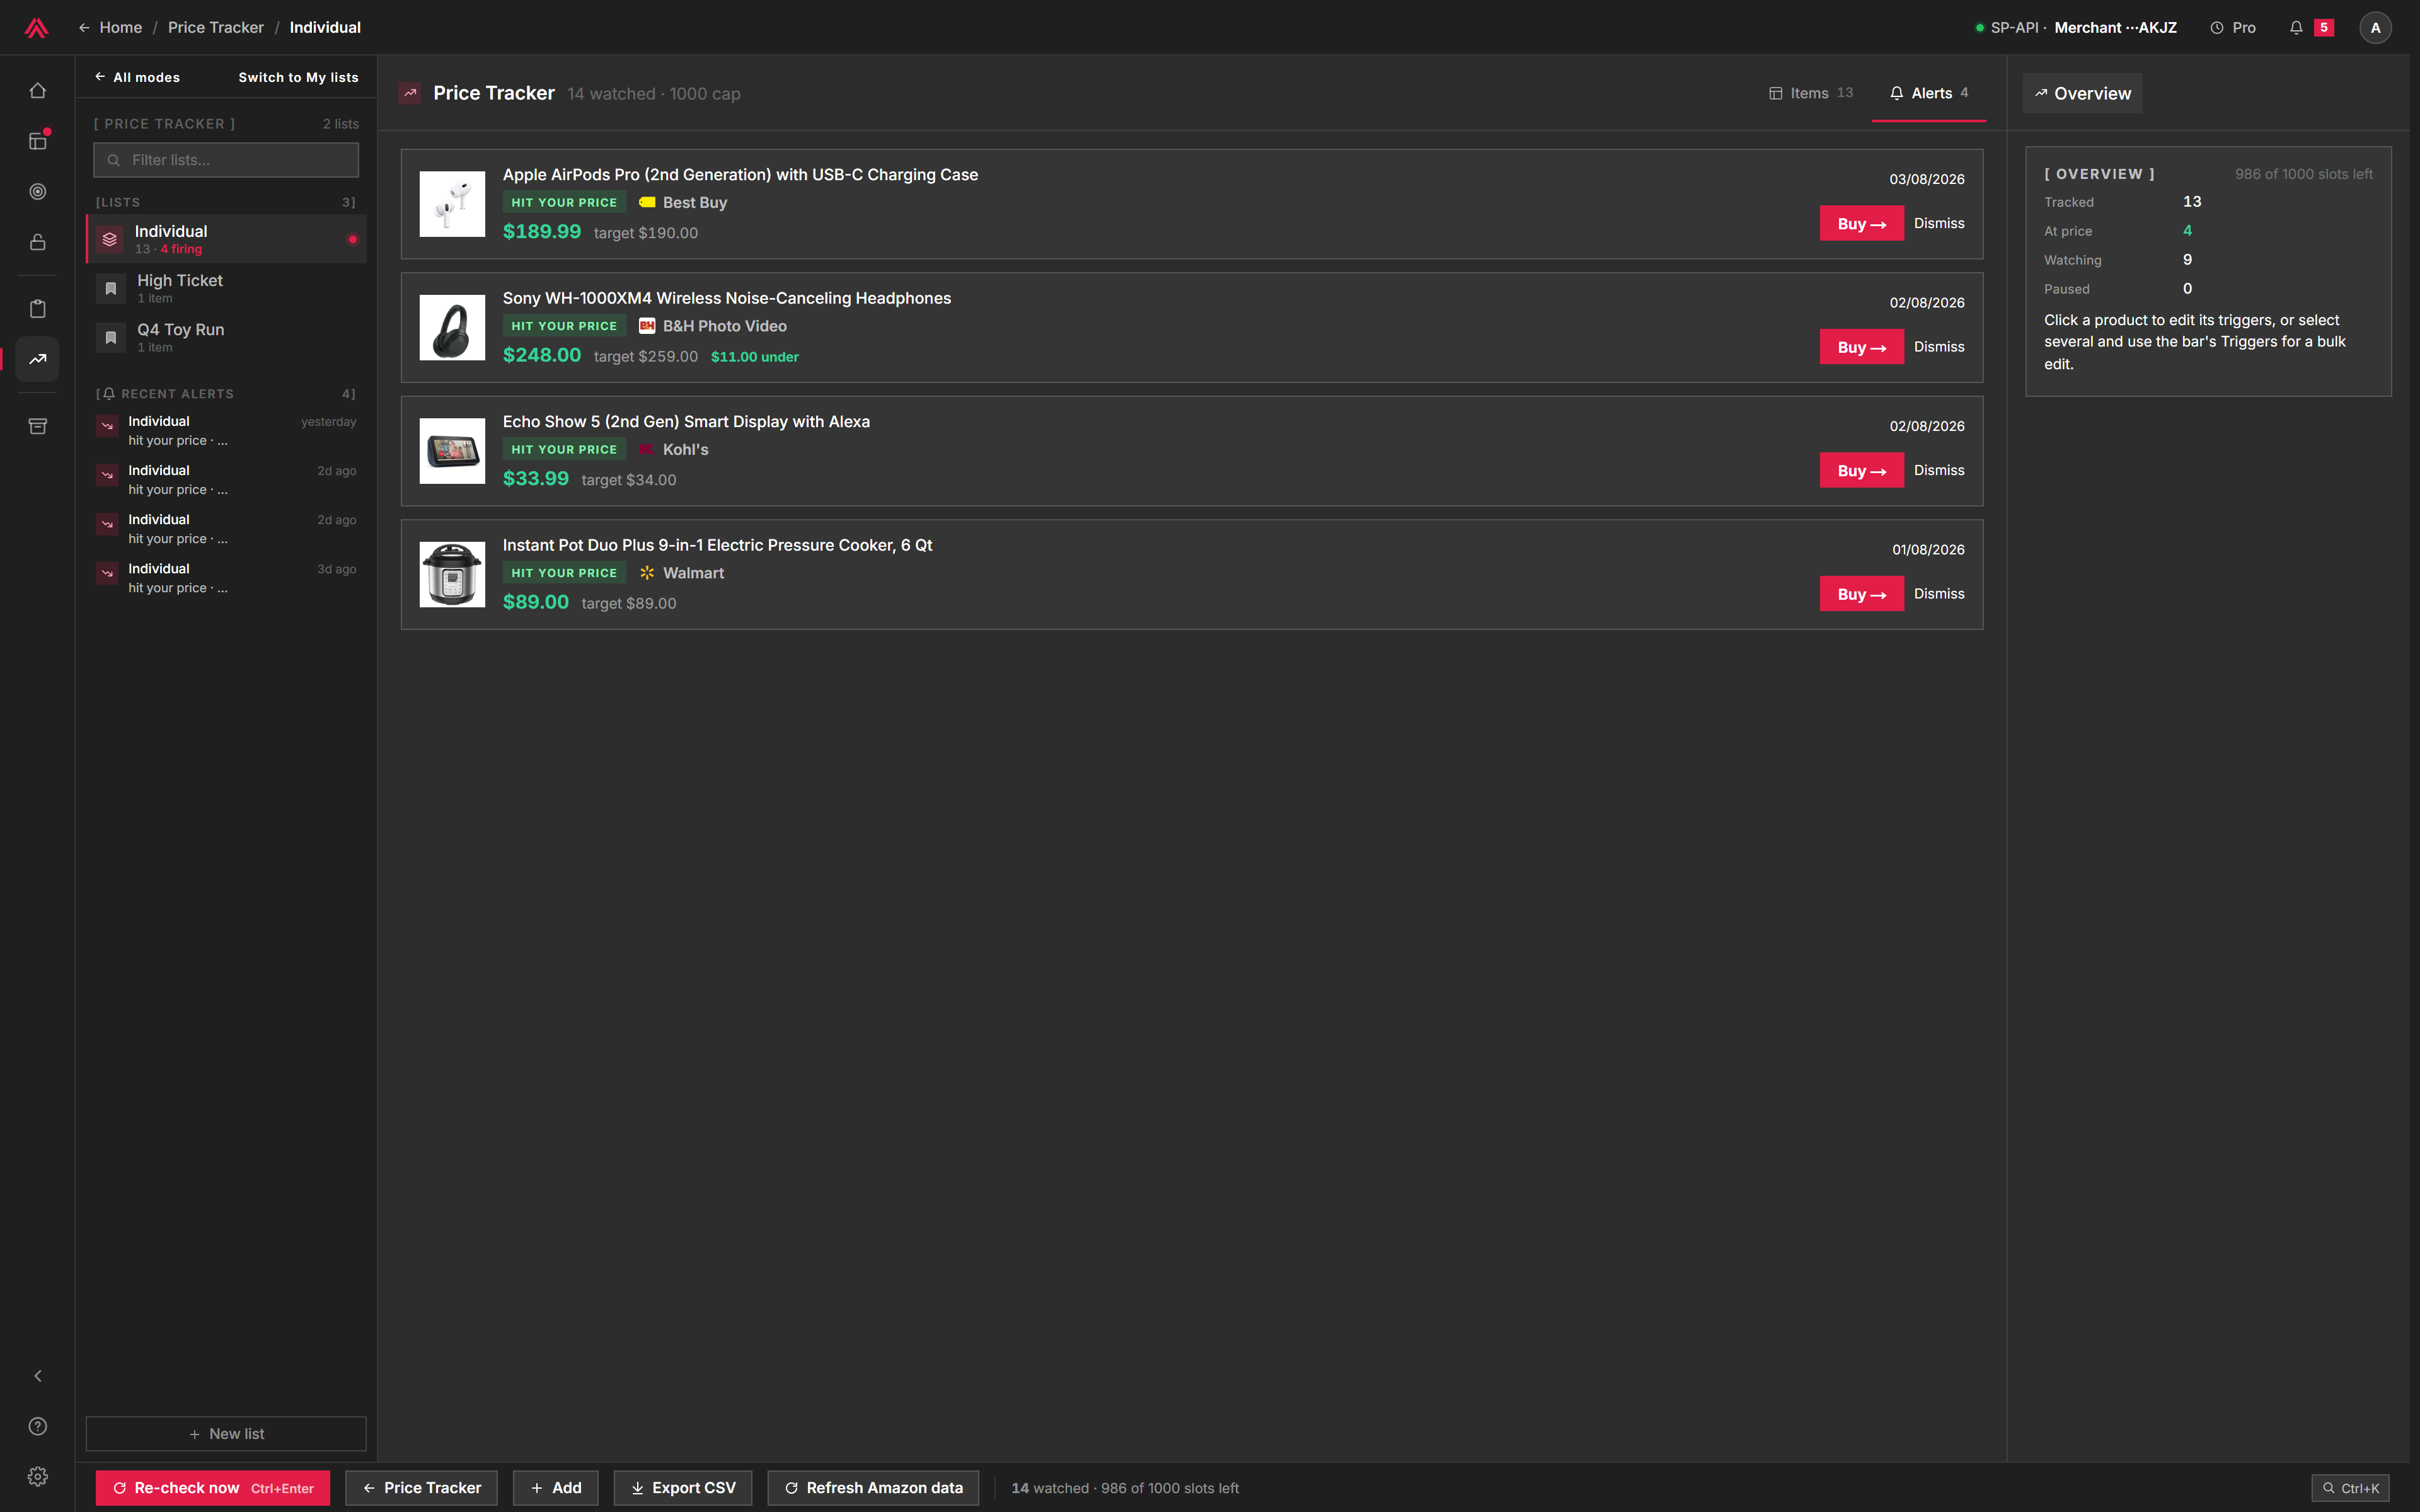This screenshot has height=1512, width=2420.
Task: Go back to All modes
Action: coord(137,77)
